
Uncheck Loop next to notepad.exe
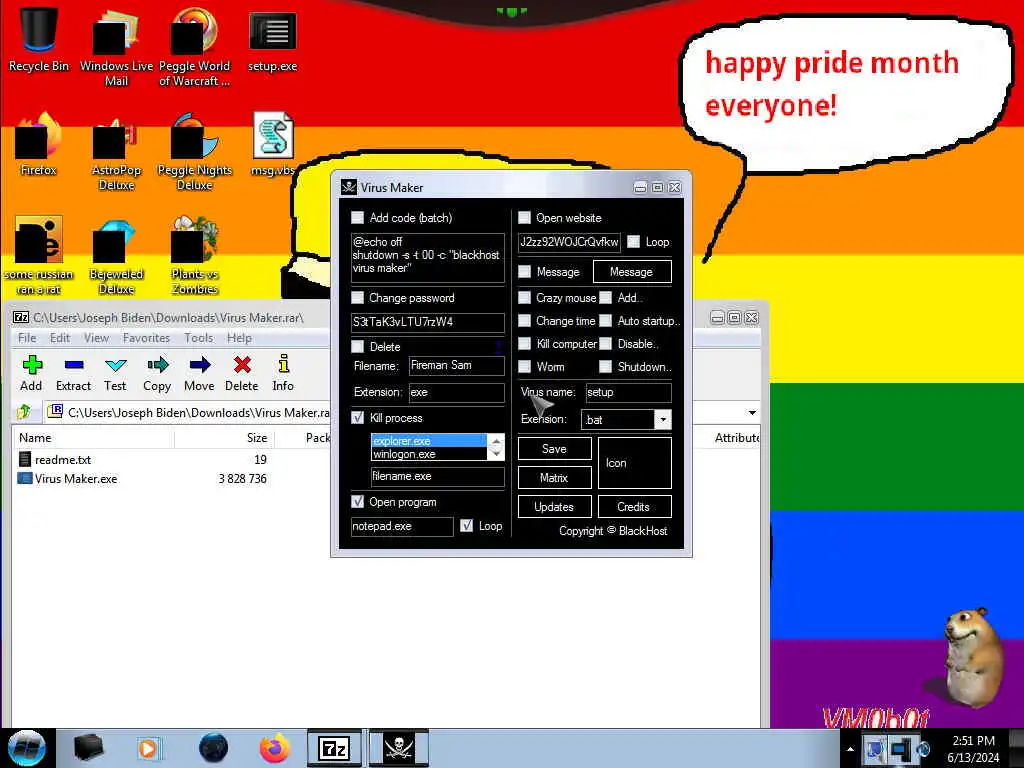pyautogui.click(x=466, y=526)
